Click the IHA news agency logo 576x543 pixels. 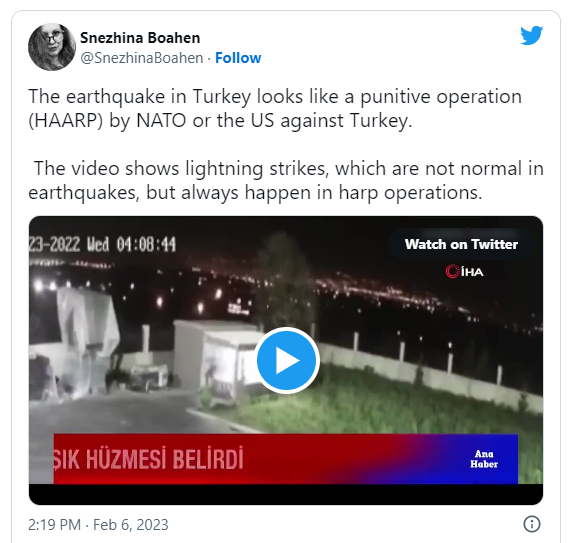[x=465, y=272]
